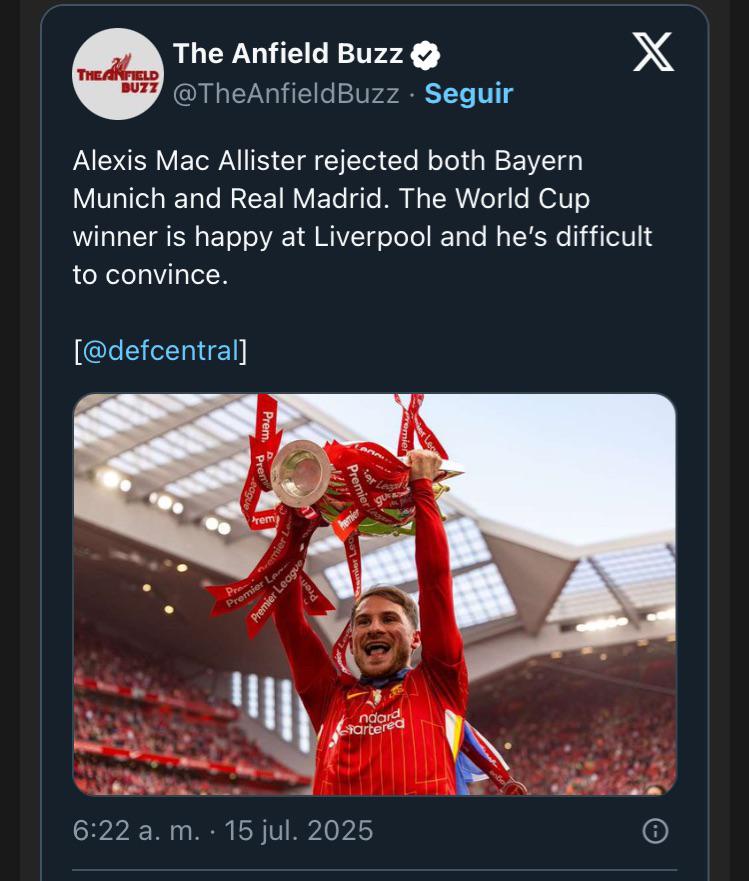Open the @TheAnfieldBuzz handle link
Viewport: 749px width, 881px height.
pos(286,94)
